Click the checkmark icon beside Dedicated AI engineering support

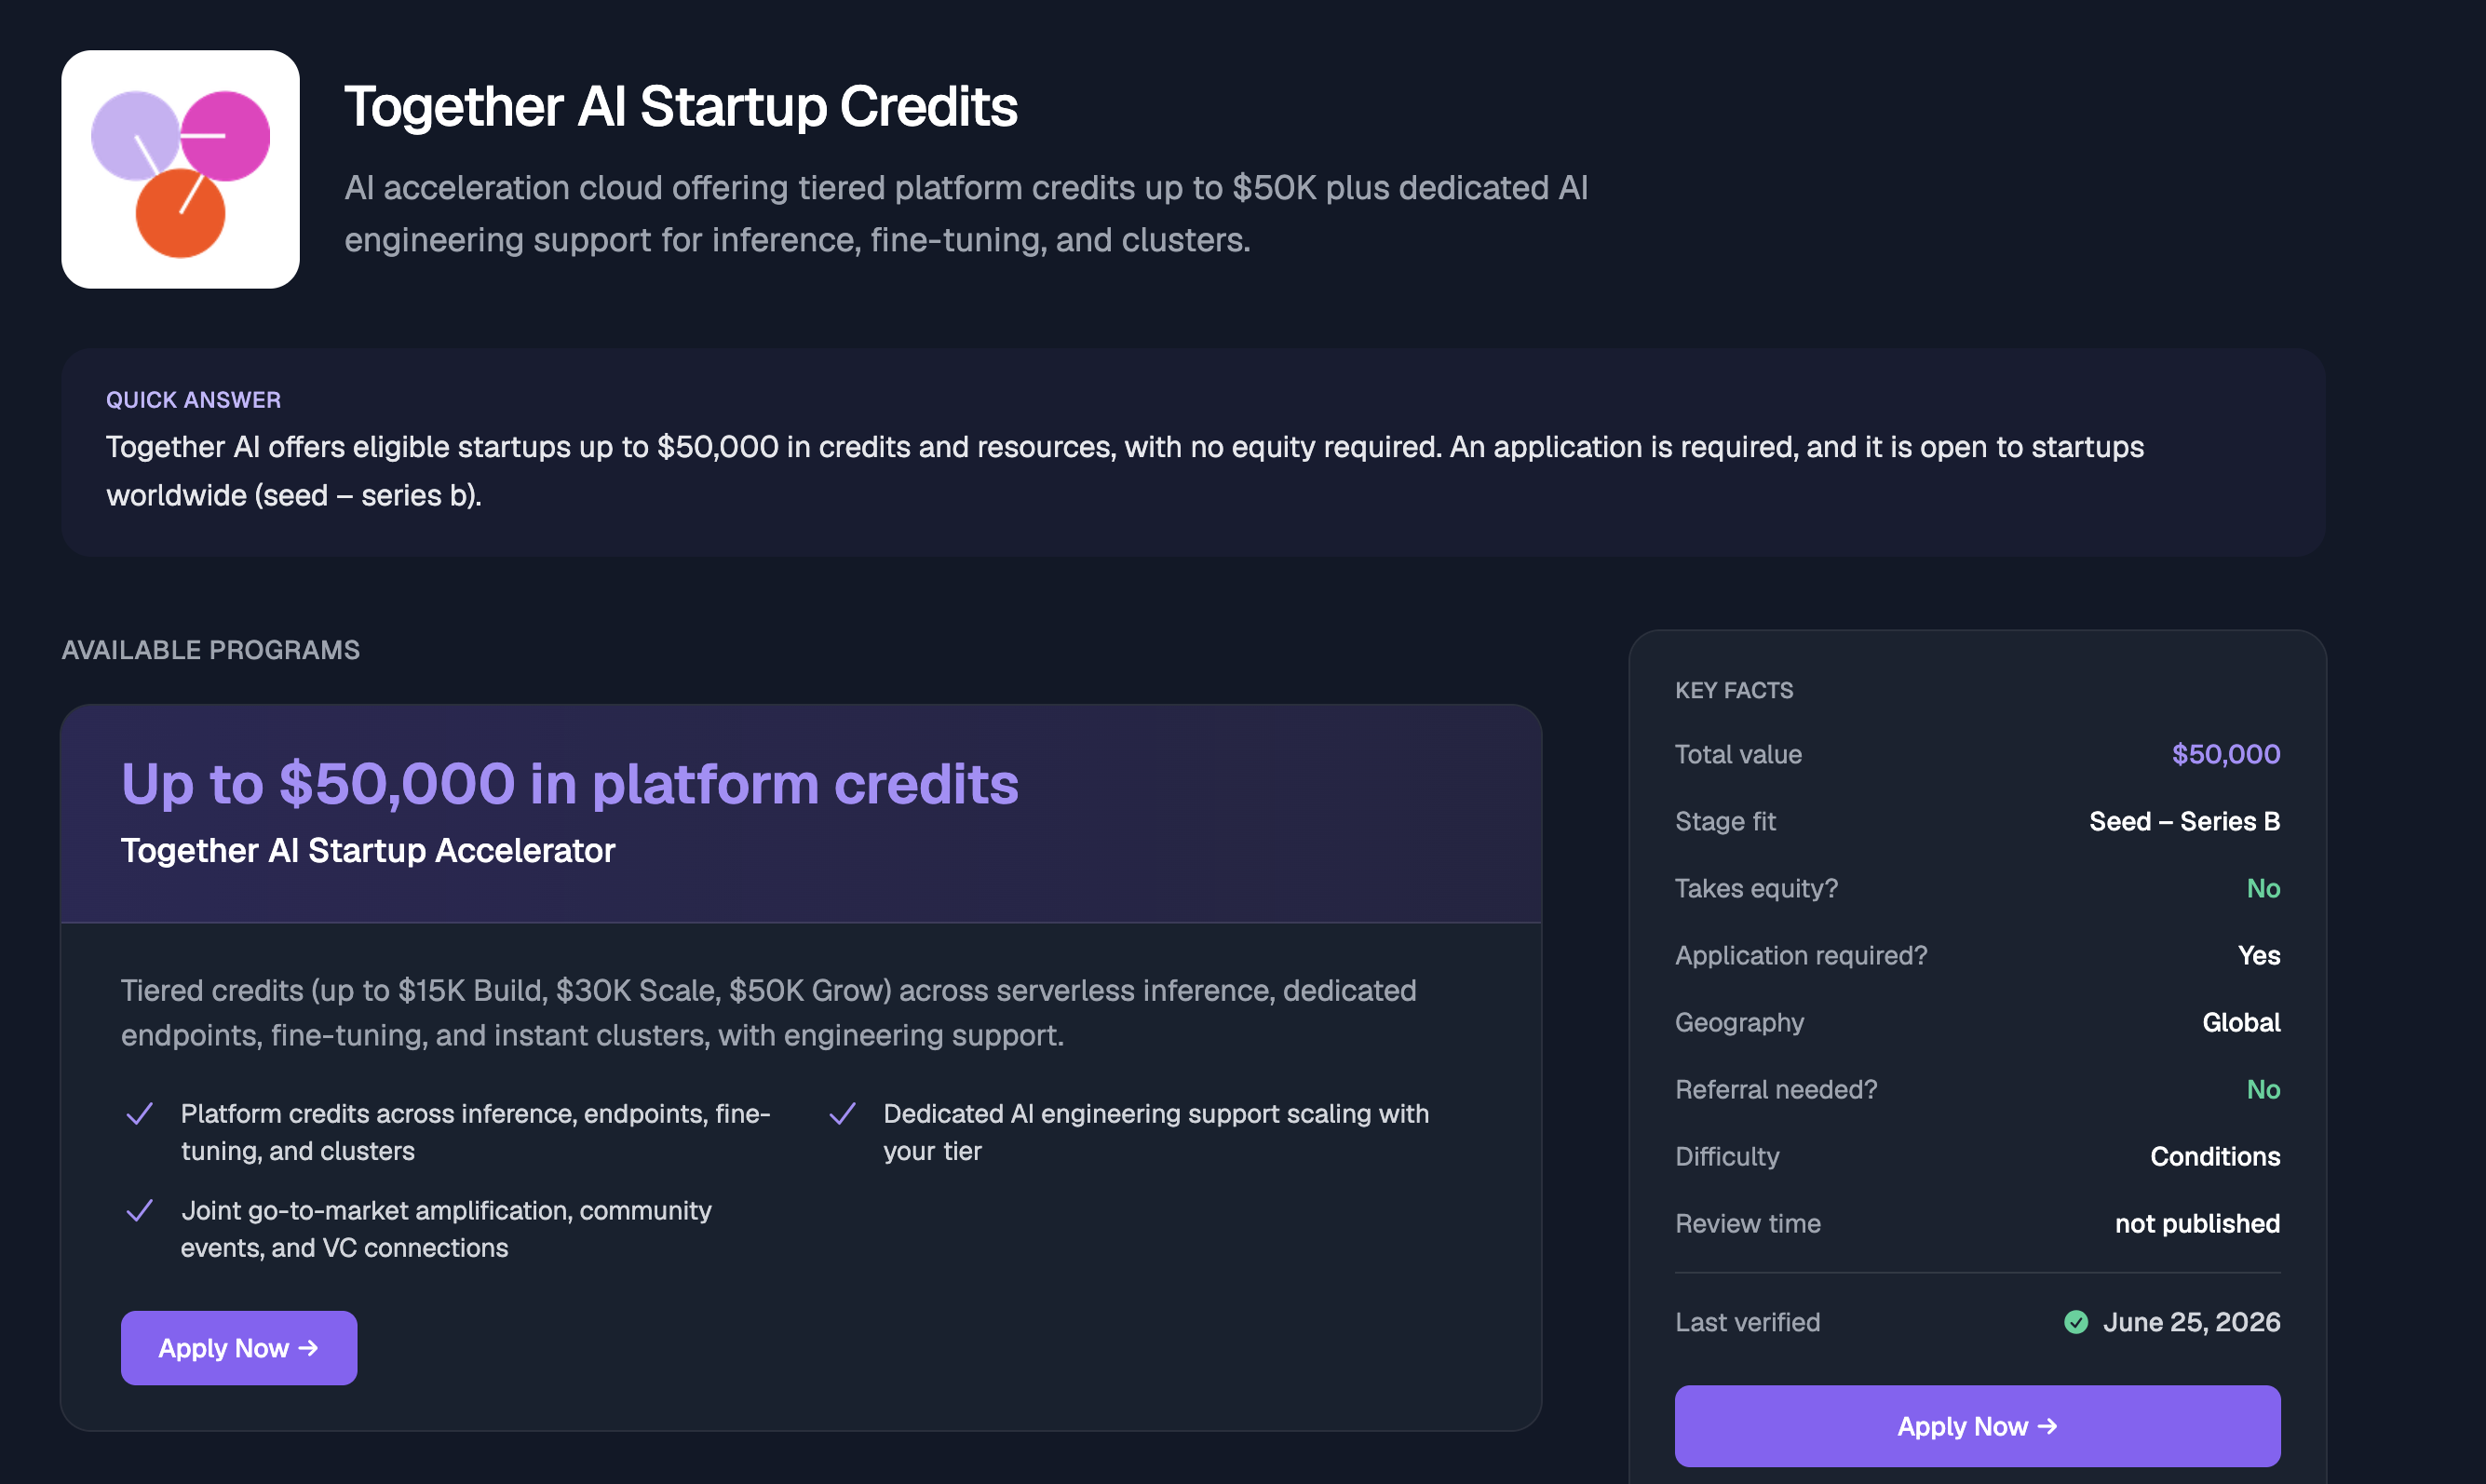point(843,1114)
